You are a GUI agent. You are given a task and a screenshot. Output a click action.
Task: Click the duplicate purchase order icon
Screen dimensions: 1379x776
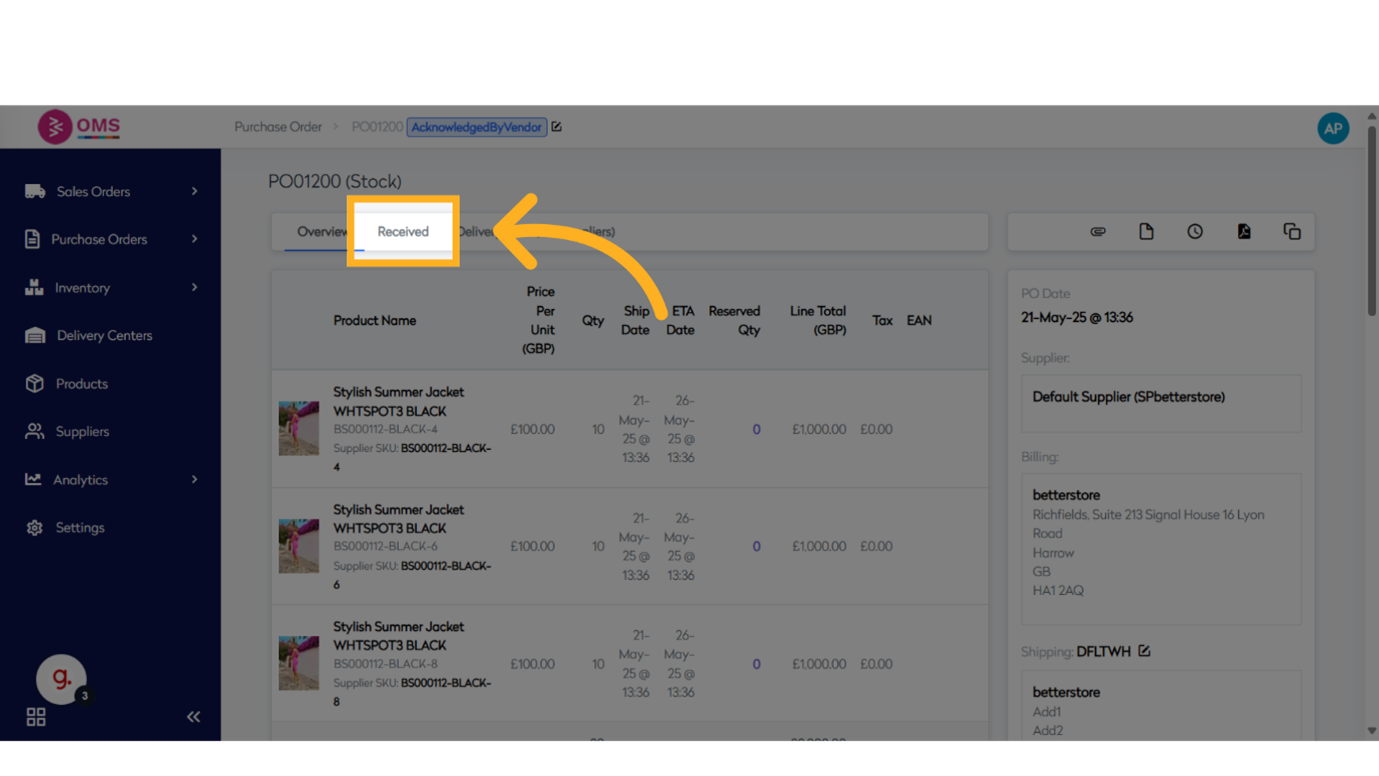(1292, 231)
